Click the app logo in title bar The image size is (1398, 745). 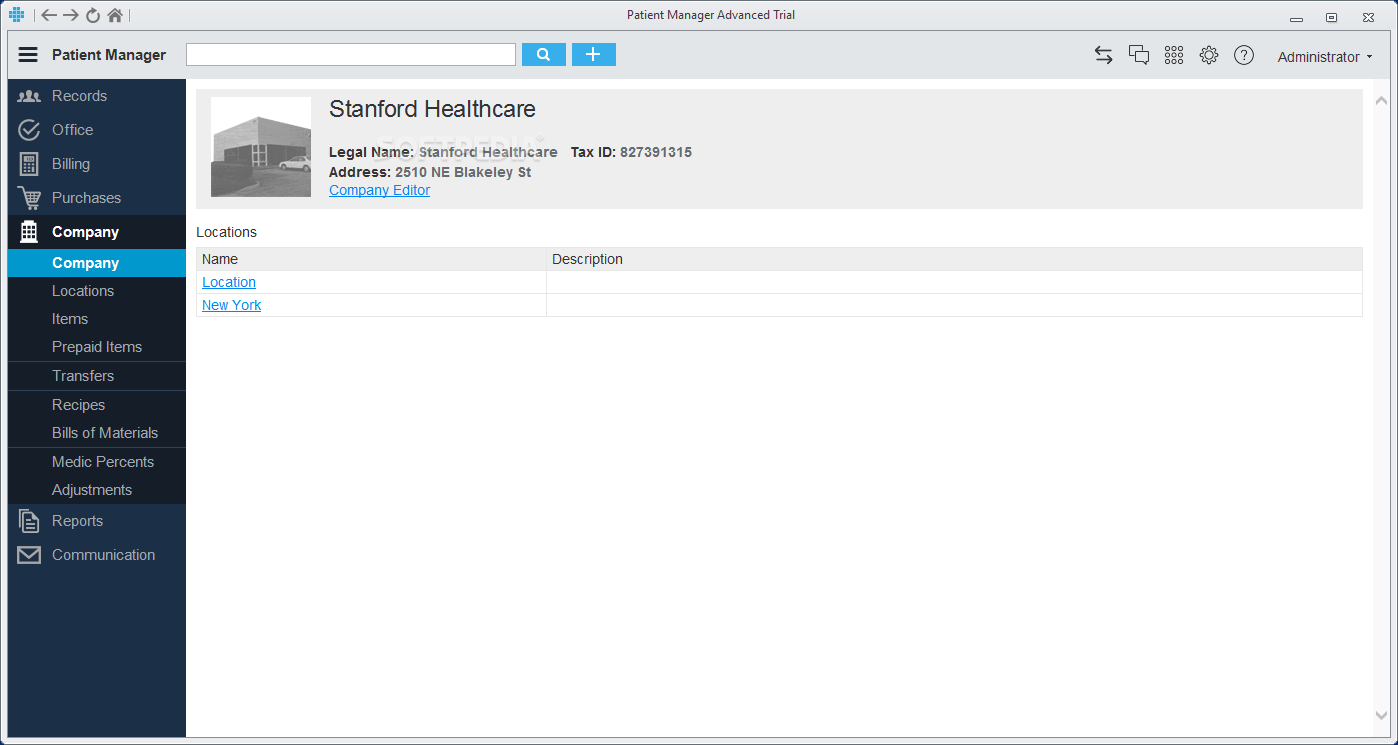click(x=17, y=15)
